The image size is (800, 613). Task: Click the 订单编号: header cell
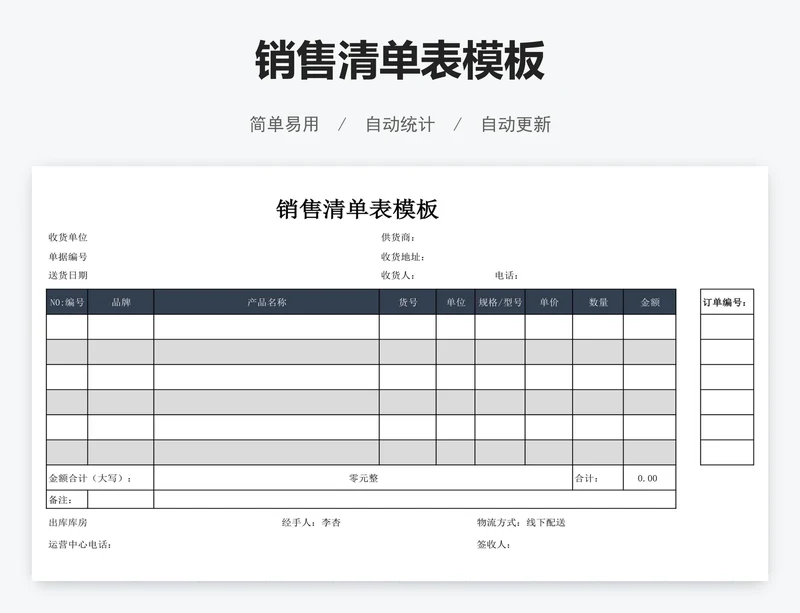click(727, 302)
